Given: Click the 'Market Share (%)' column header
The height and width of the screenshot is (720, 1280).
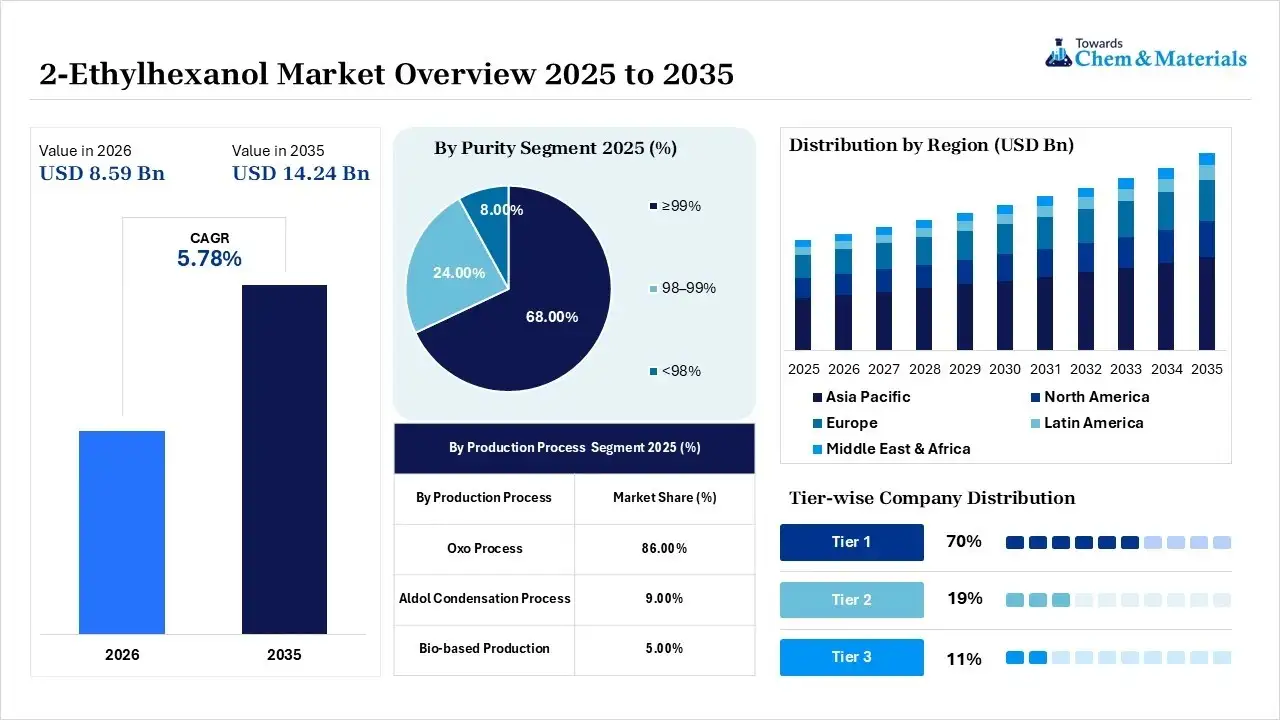Looking at the screenshot, I should (665, 498).
